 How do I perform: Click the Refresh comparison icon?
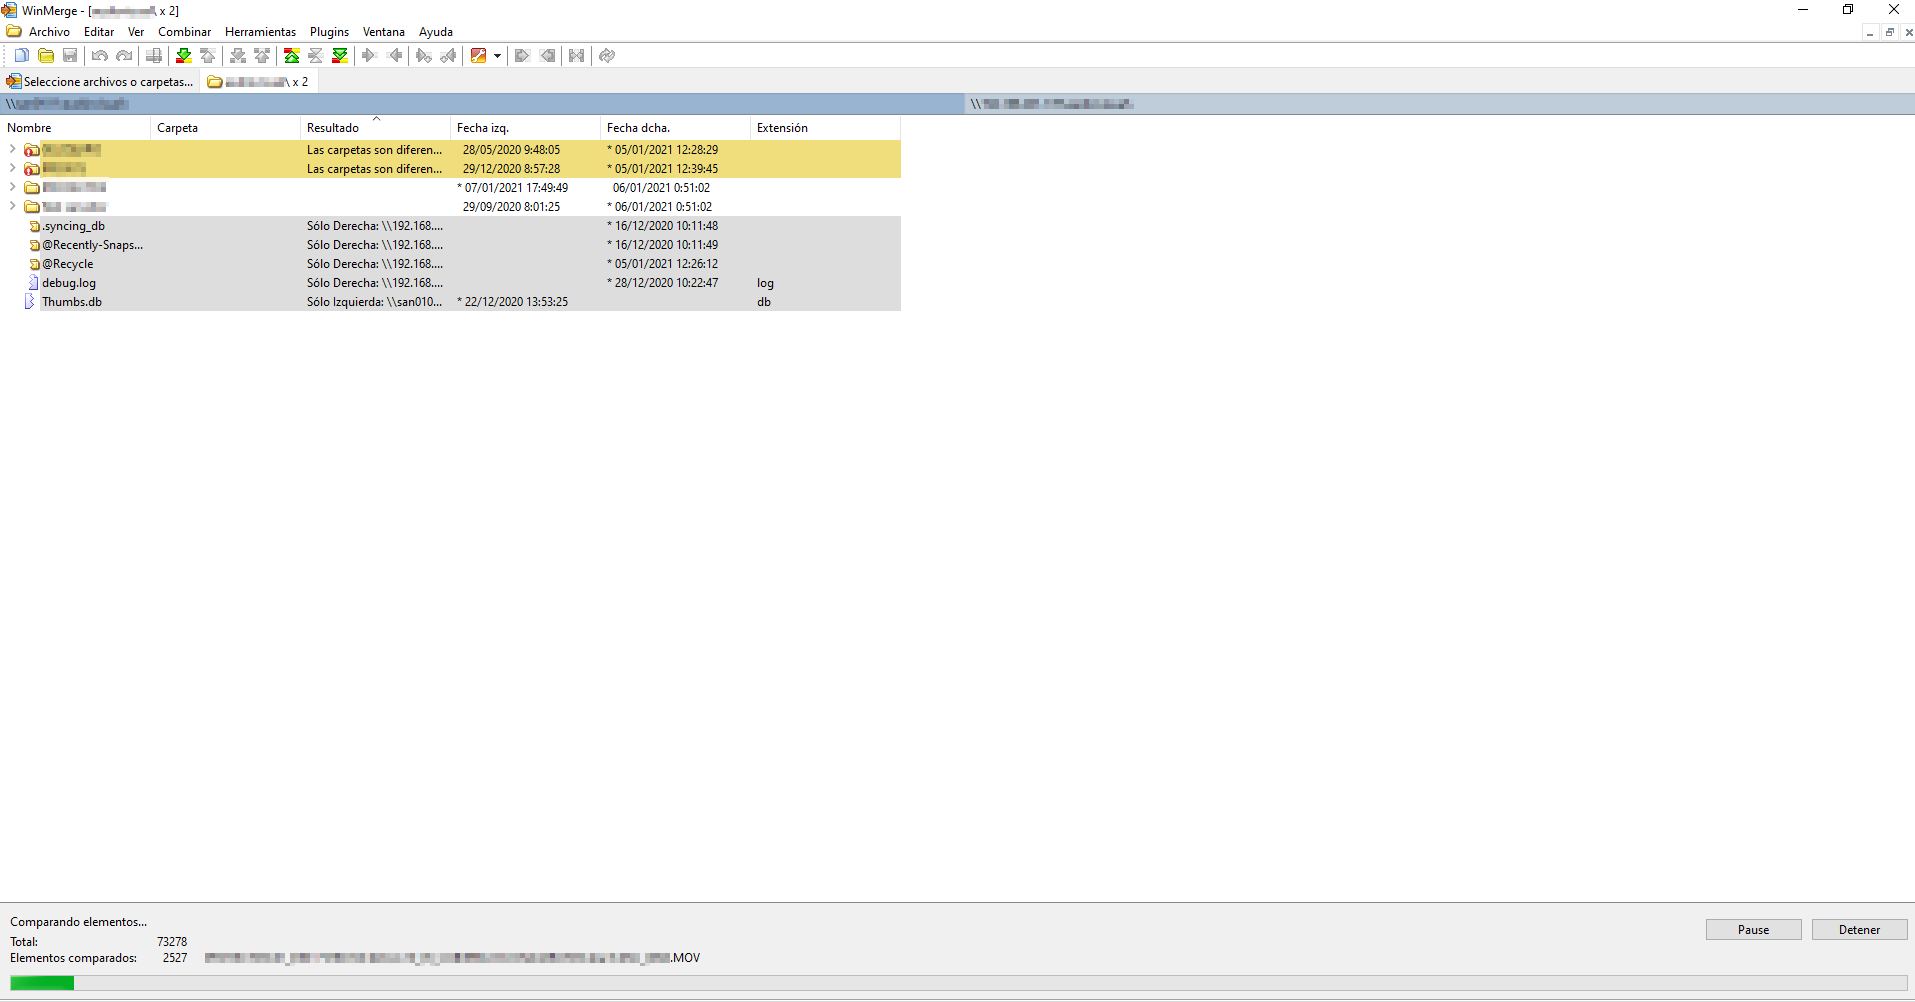606,55
